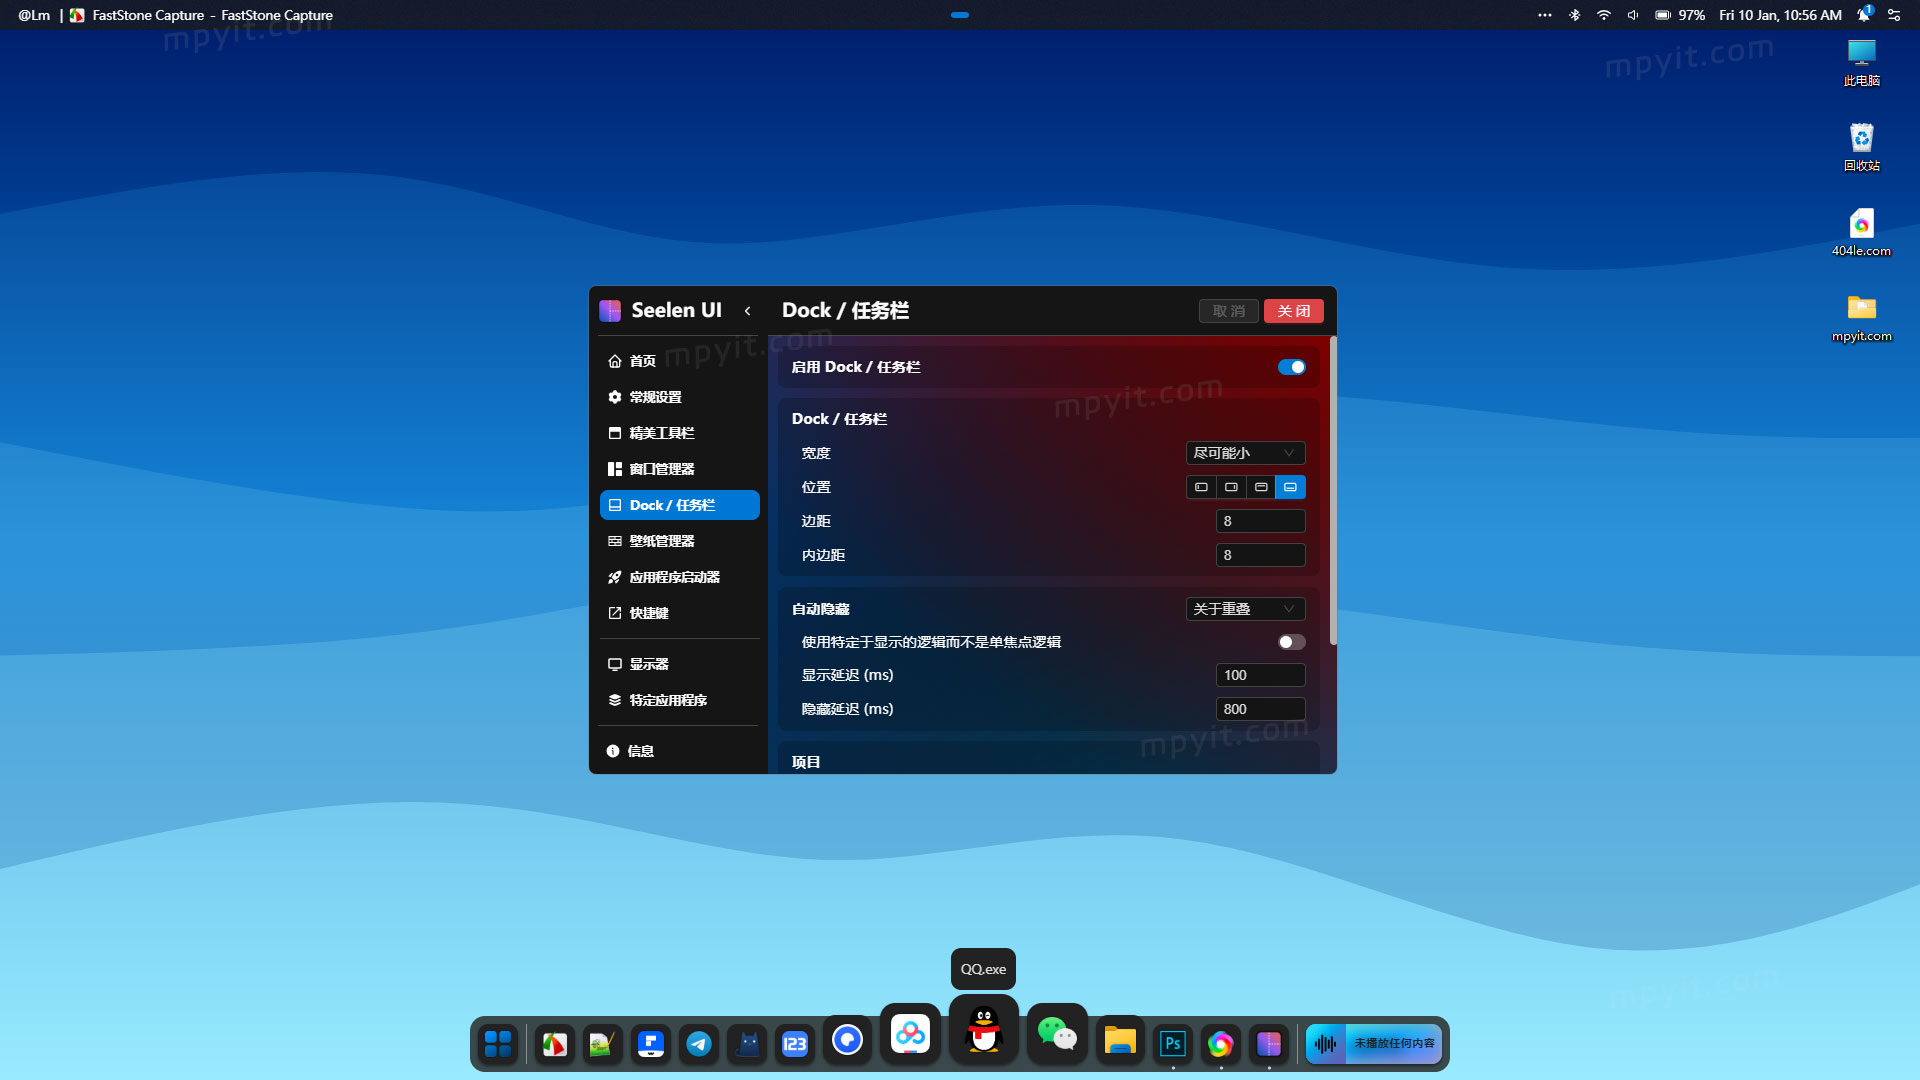Select the left dock position option
Image resolution: width=1920 pixels, height=1080 pixels.
coord(1201,487)
